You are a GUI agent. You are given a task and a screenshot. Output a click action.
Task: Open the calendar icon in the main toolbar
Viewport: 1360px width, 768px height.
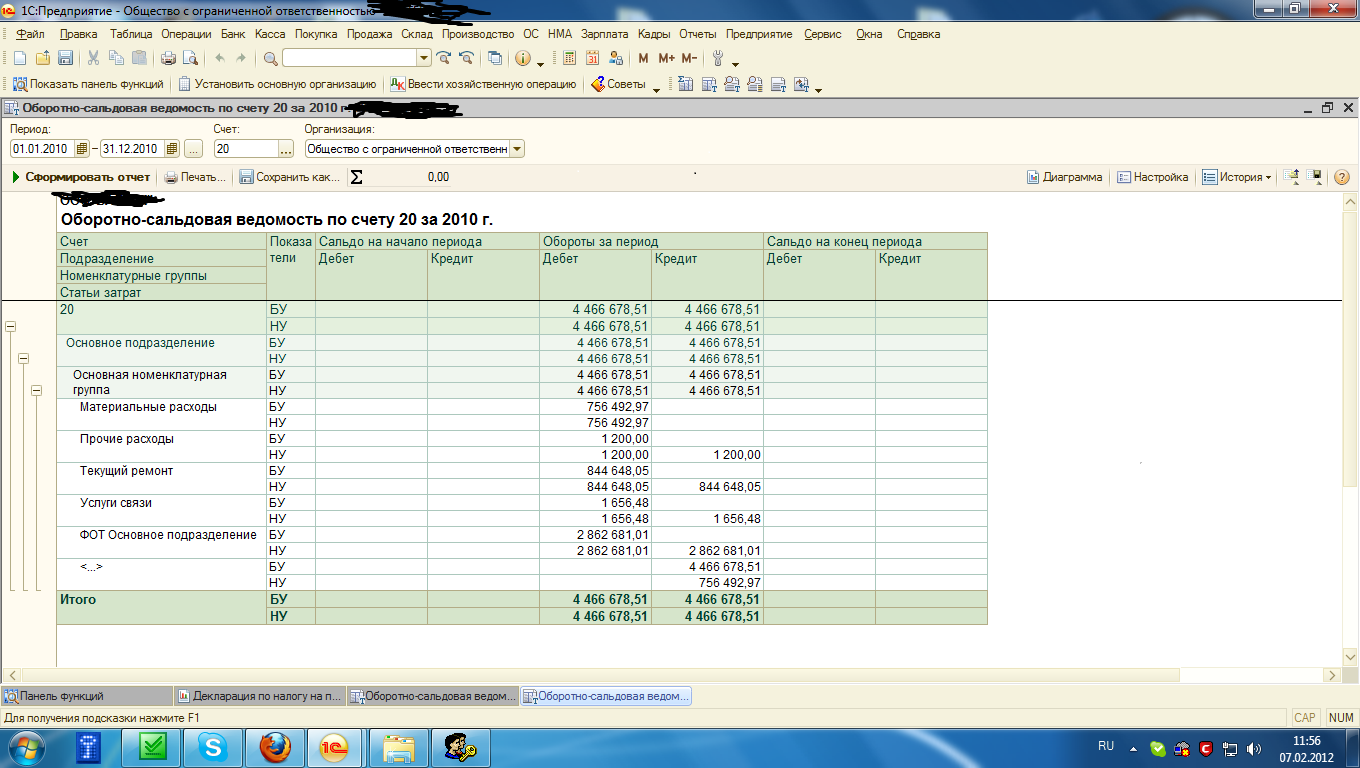(592, 58)
